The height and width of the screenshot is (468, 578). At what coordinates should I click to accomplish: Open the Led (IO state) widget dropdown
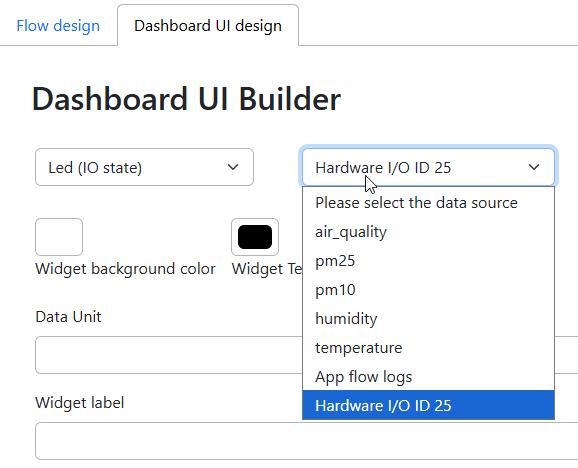click(144, 167)
